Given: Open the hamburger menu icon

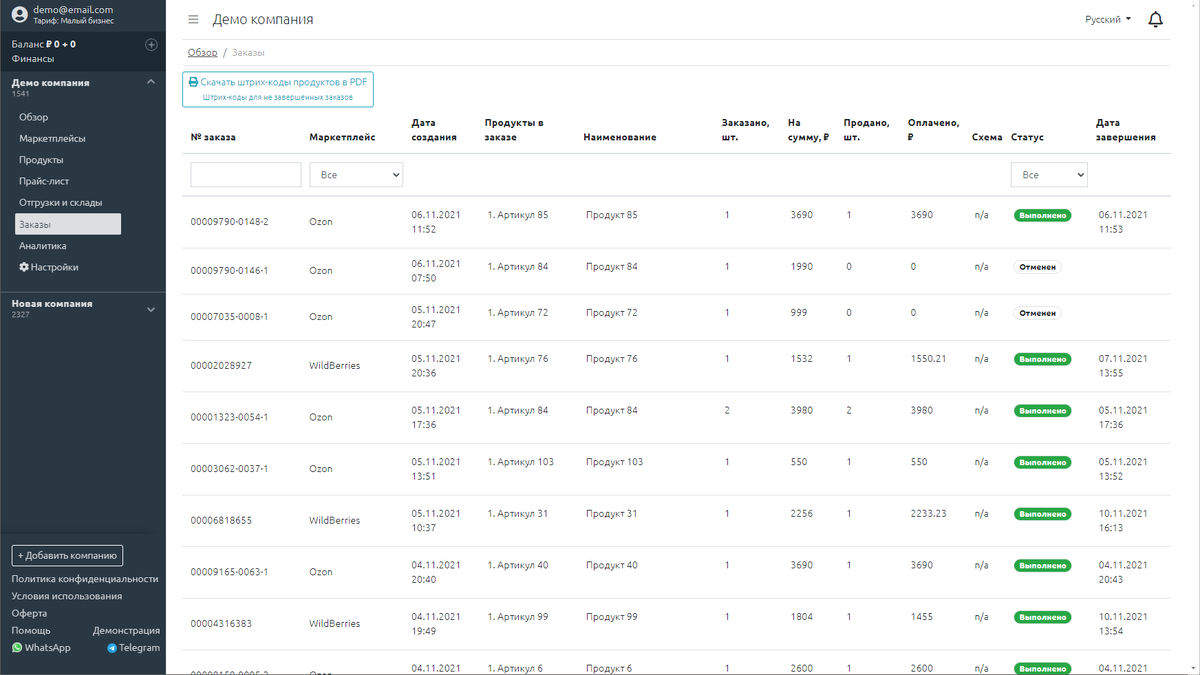Looking at the screenshot, I should pos(193,19).
